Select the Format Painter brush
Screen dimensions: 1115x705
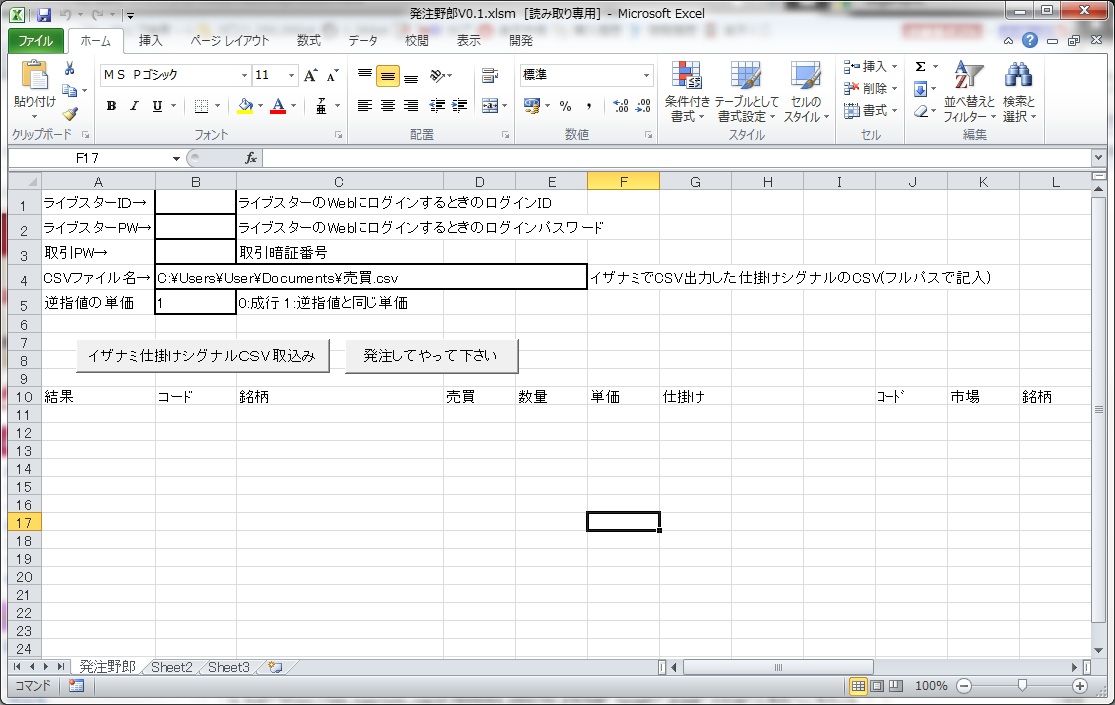[x=70, y=113]
